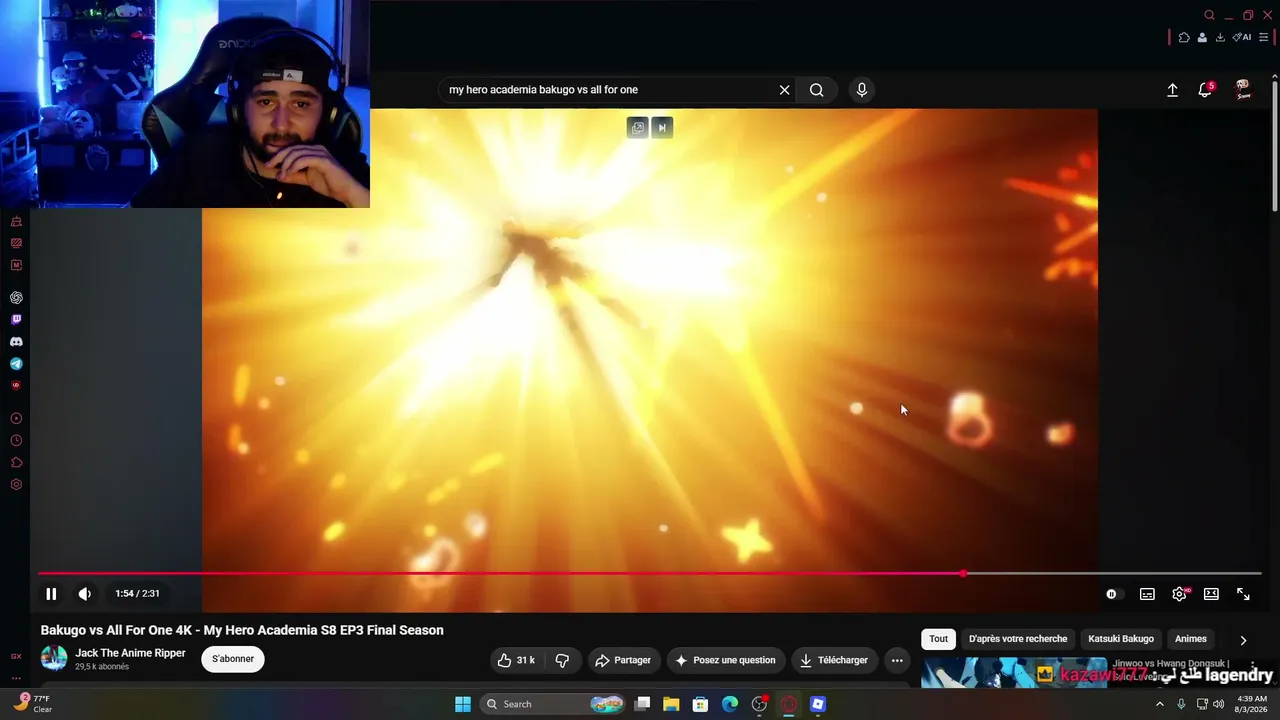Open the YouTube account avatar menu
Screen dimensions: 1280x720
tap(1243, 90)
